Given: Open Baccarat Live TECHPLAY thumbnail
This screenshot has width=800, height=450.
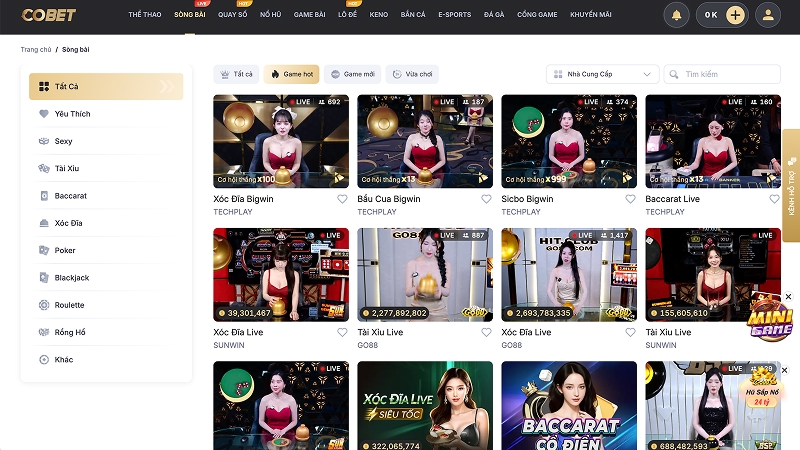Looking at the screenshot, I should pos(713,141).
